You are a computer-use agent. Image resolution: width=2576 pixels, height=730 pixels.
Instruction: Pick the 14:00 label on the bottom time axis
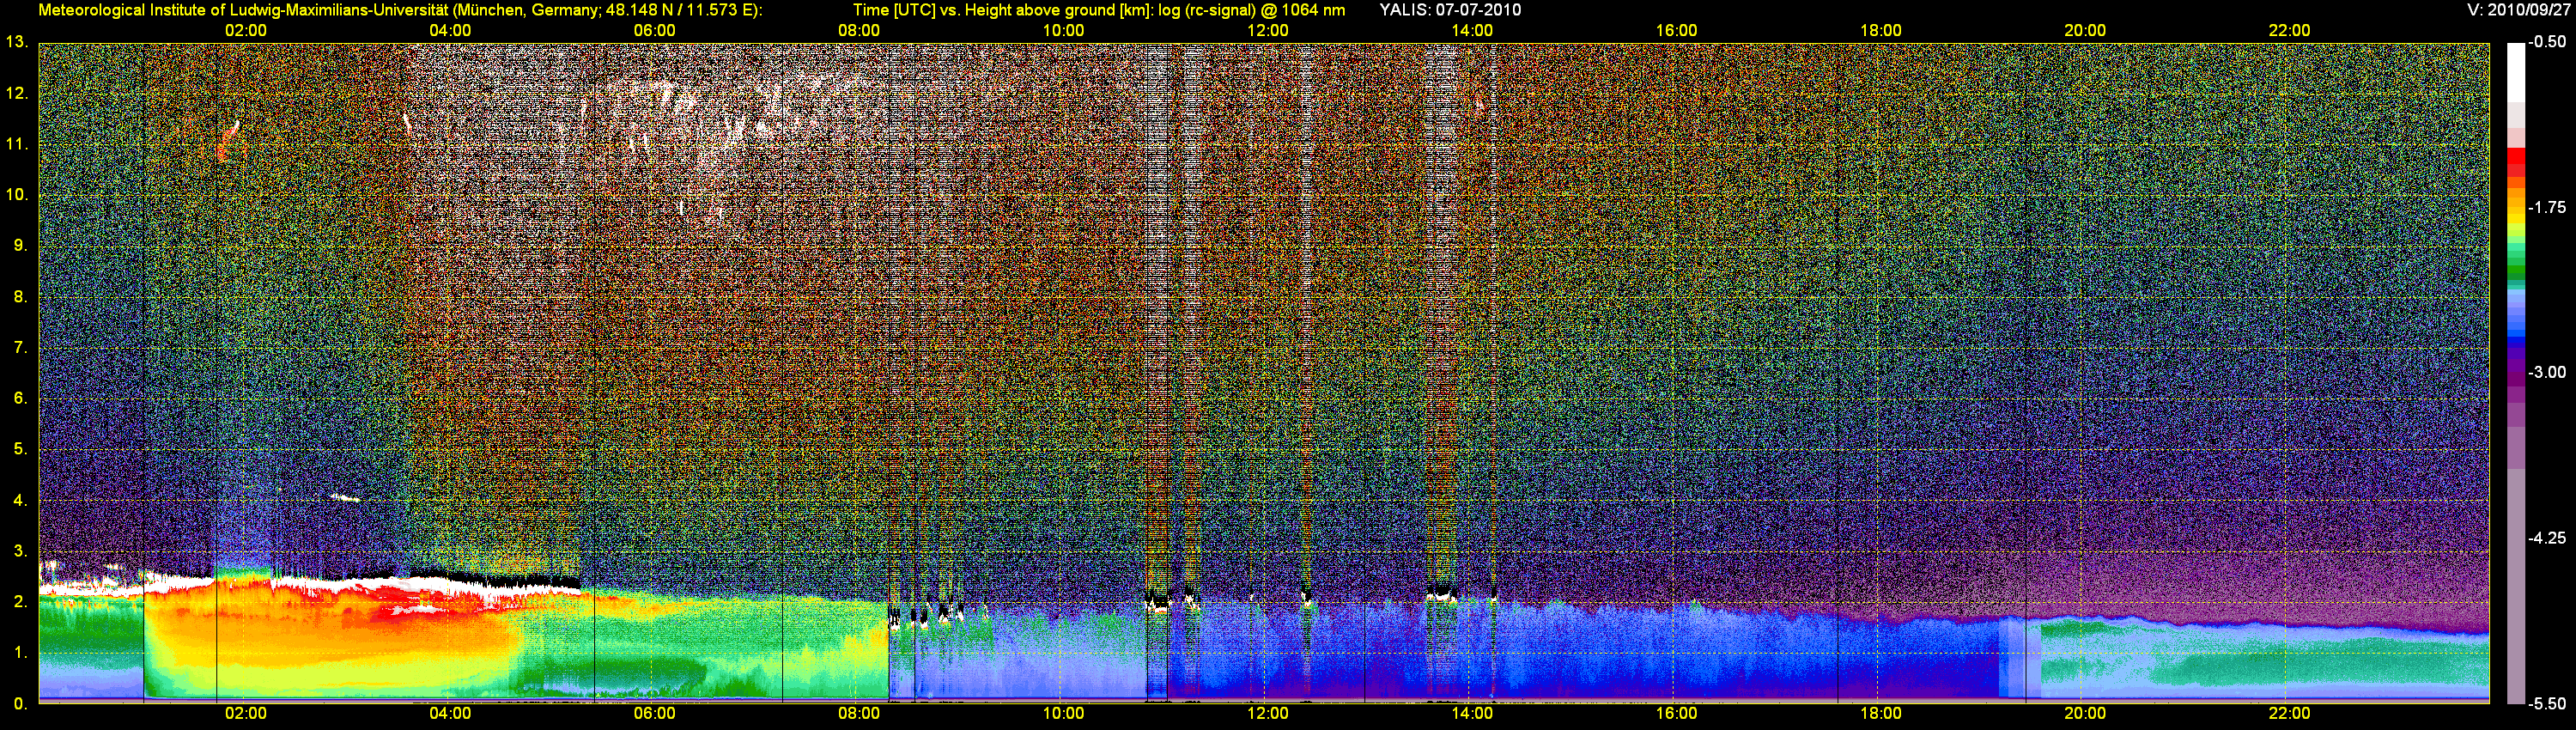(1472, 714)
